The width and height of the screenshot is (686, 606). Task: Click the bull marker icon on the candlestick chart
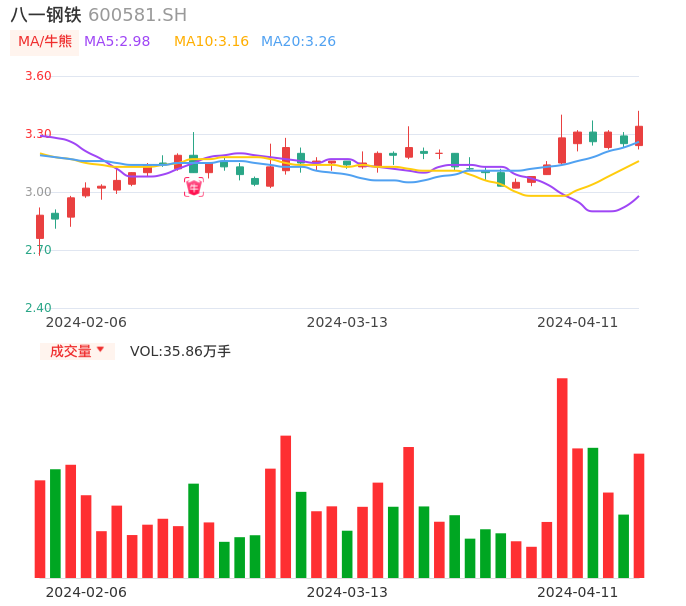pos(194,187)
